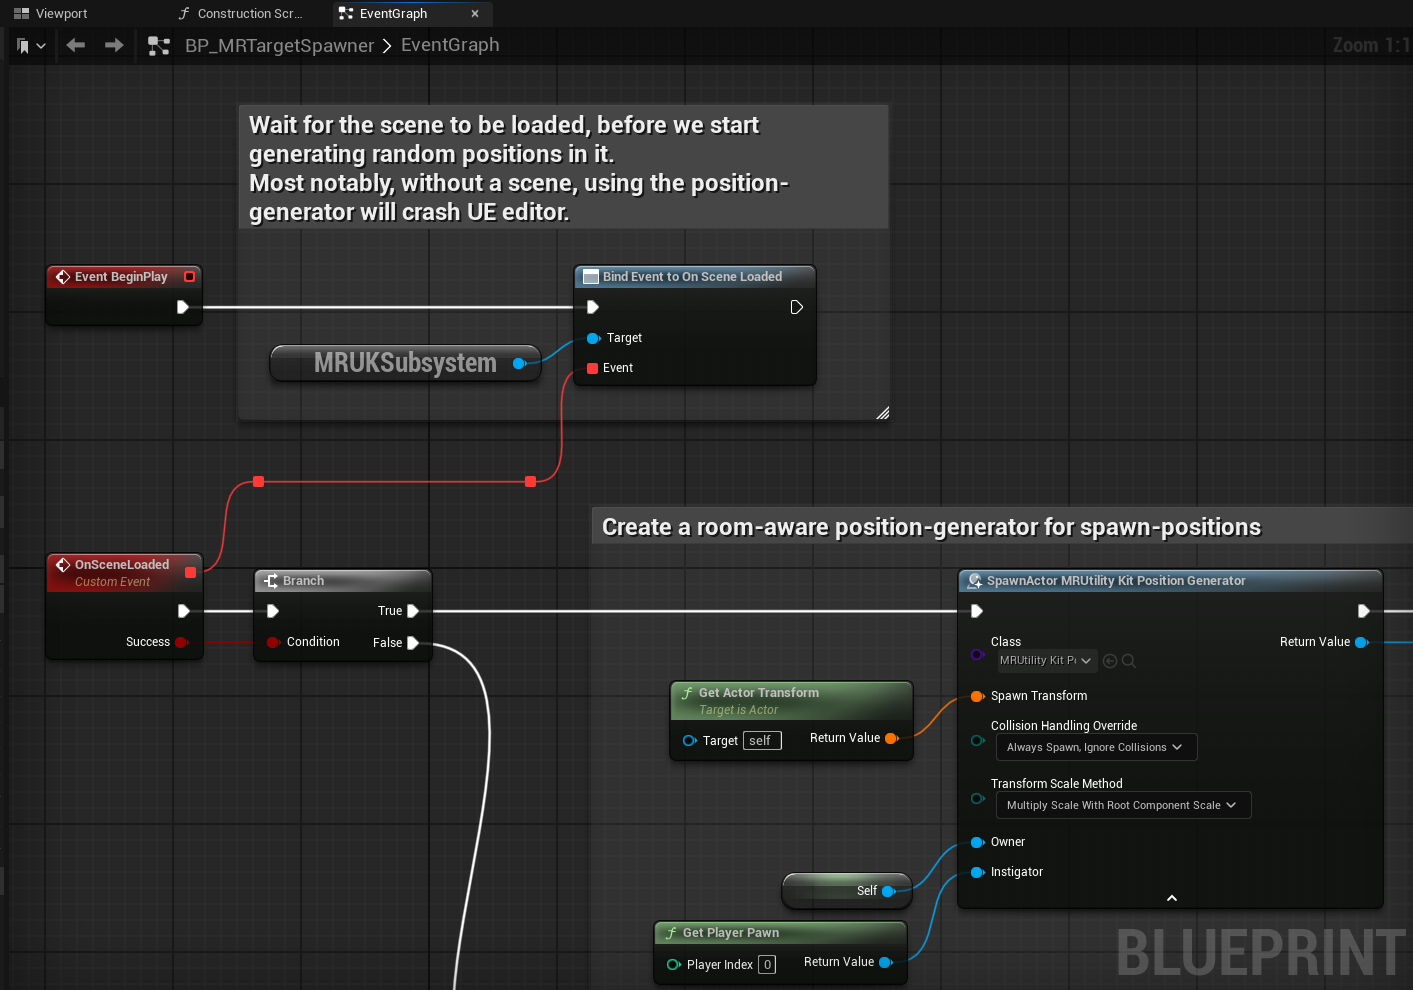Collapse the SpawnActor node advanced pins
1413x990 pixels.
[x=1171, y=898]
